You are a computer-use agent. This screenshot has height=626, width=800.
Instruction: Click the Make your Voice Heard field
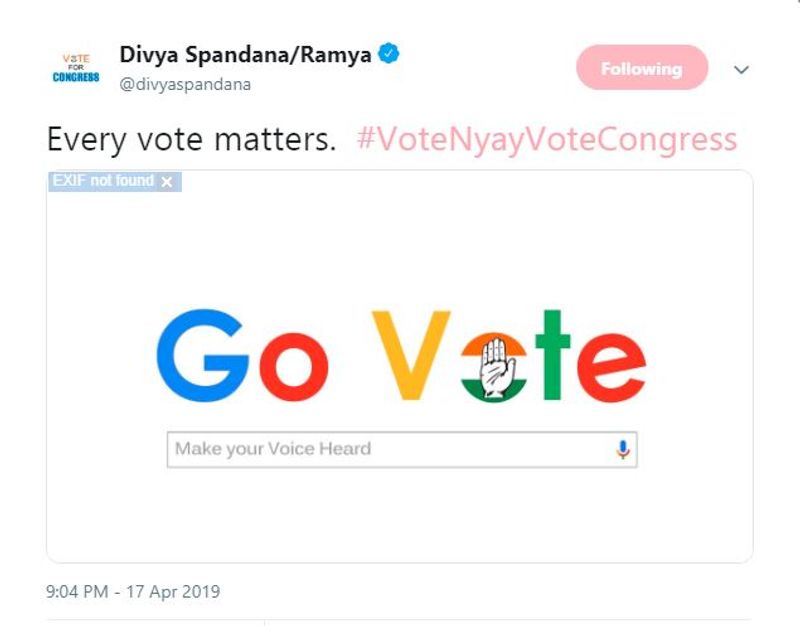[x=390, y=449]
